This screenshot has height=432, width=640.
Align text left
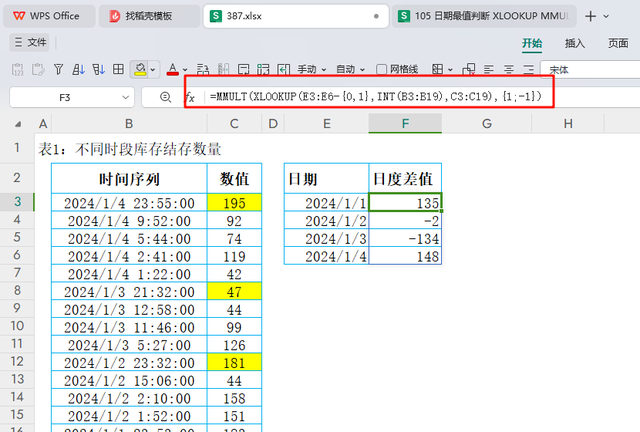[489, 69]
